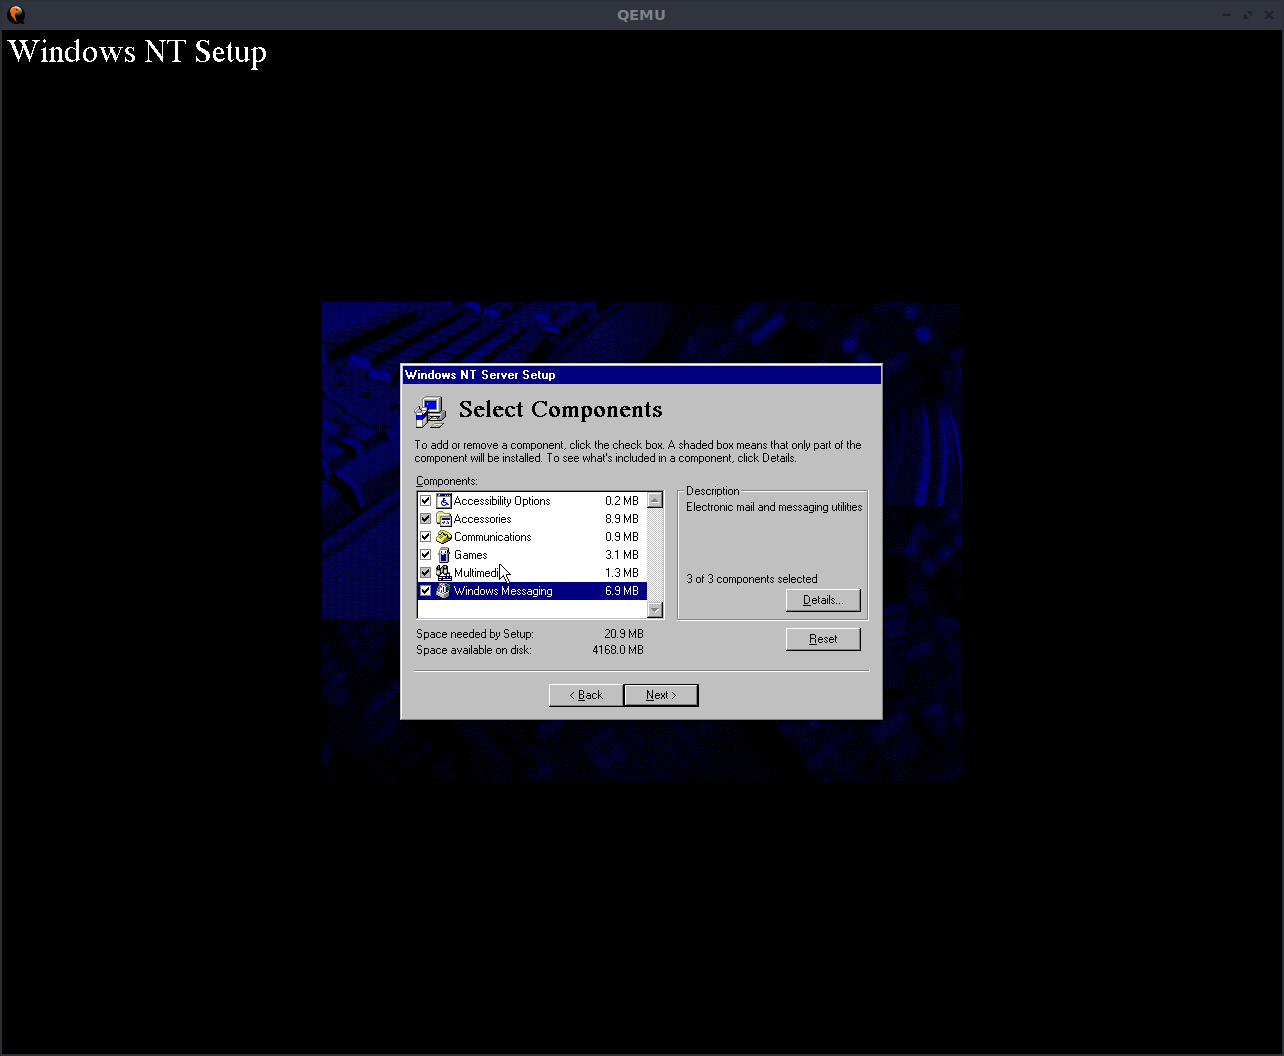Viewport: 1284px width, 1056px height.
Task: Open Details for the selected component
Action: click(x=823, y=600)
